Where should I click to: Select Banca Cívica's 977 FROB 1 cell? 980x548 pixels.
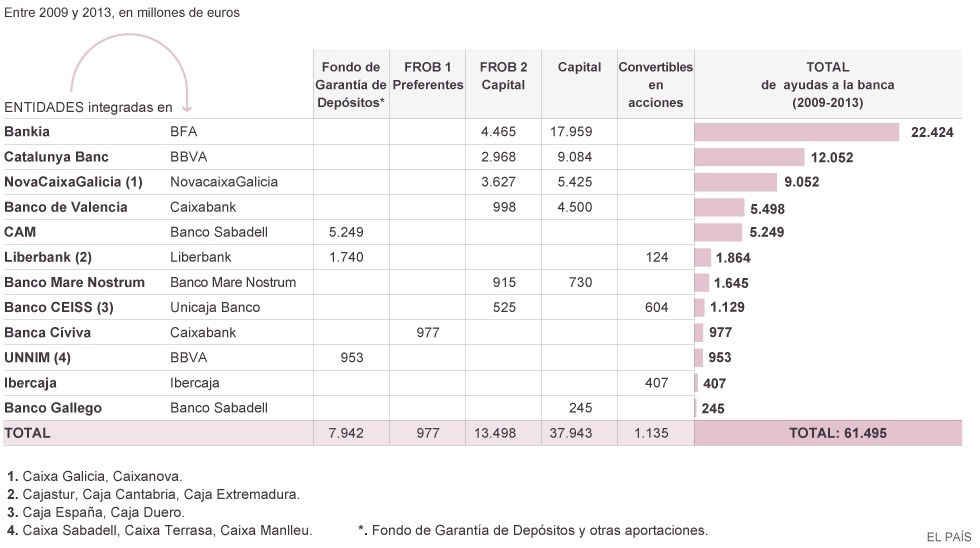tap(428, 332)
